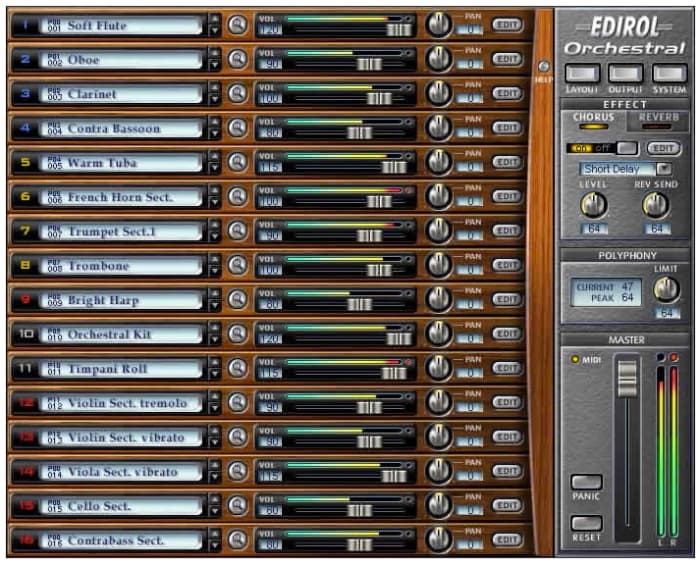Click the pan knob on the Timpani Roll row
The width and height of the screenshot is (700, 566).
(438, 368)
